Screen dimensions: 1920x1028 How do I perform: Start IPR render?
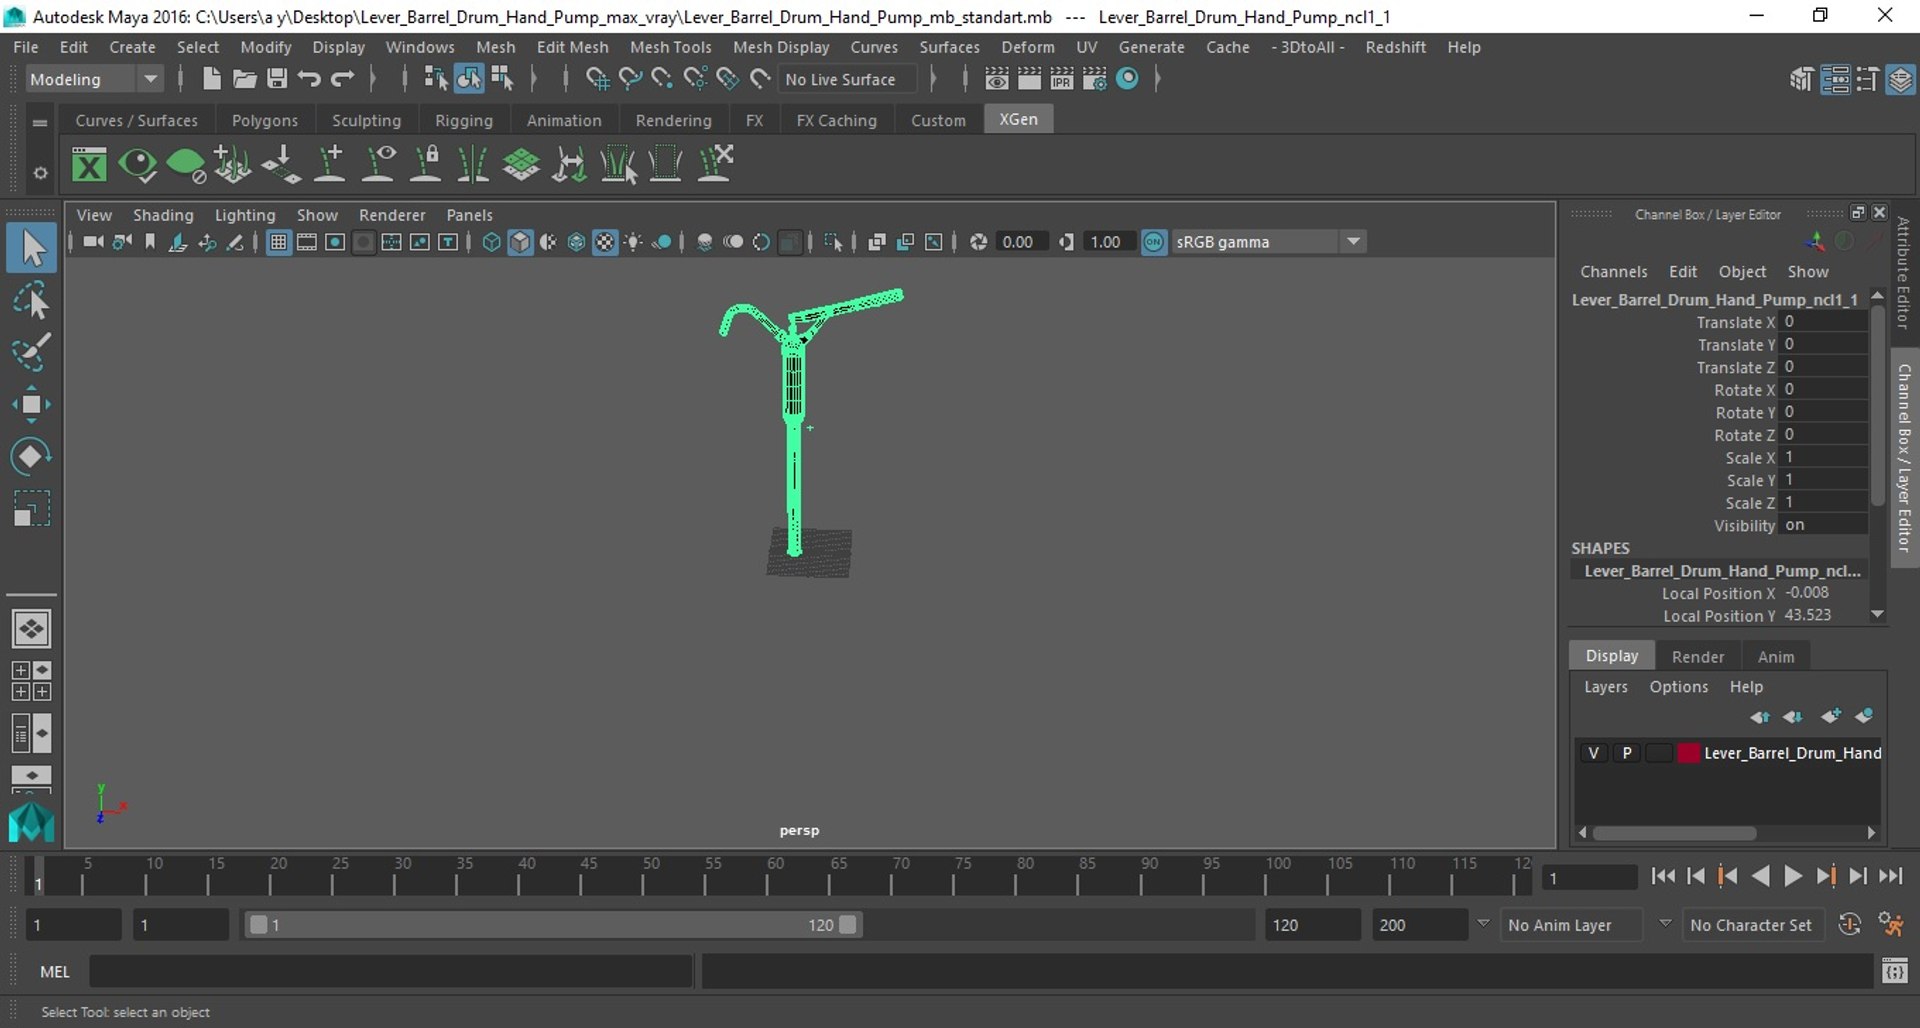[1062, 79]
